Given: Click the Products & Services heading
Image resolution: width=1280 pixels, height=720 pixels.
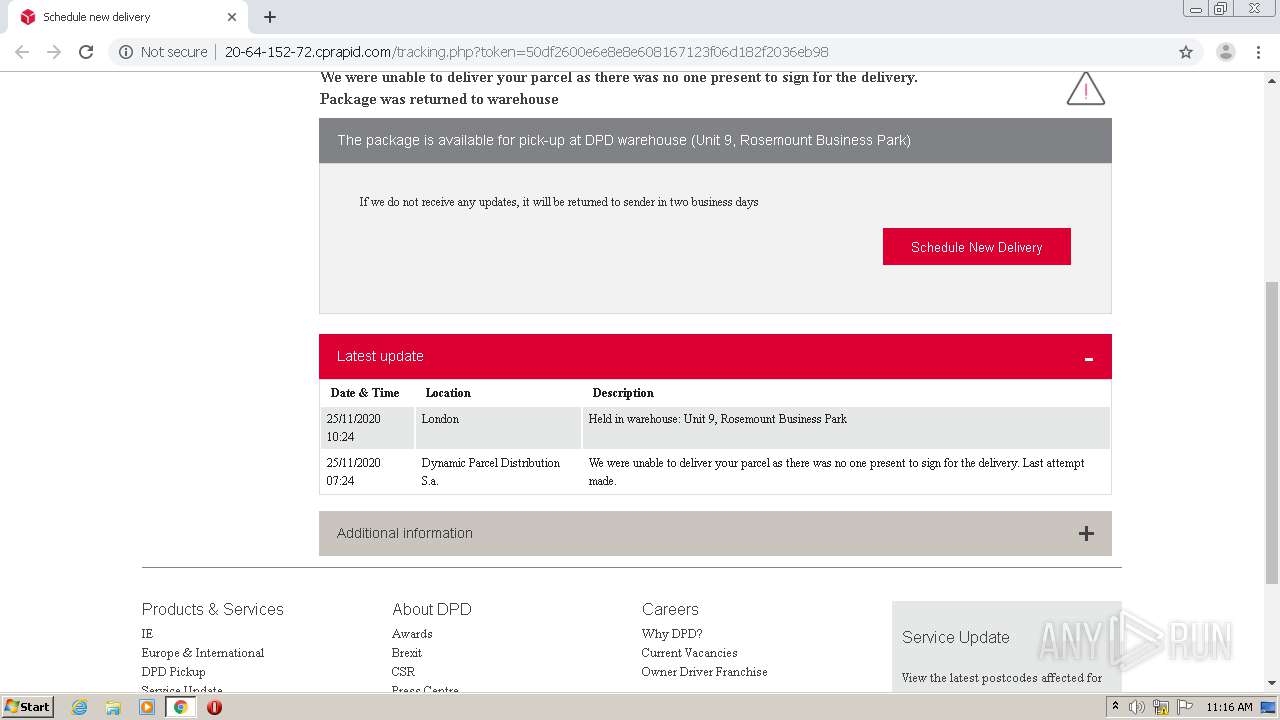Looking at the screenshot, I should pos(212,609).
